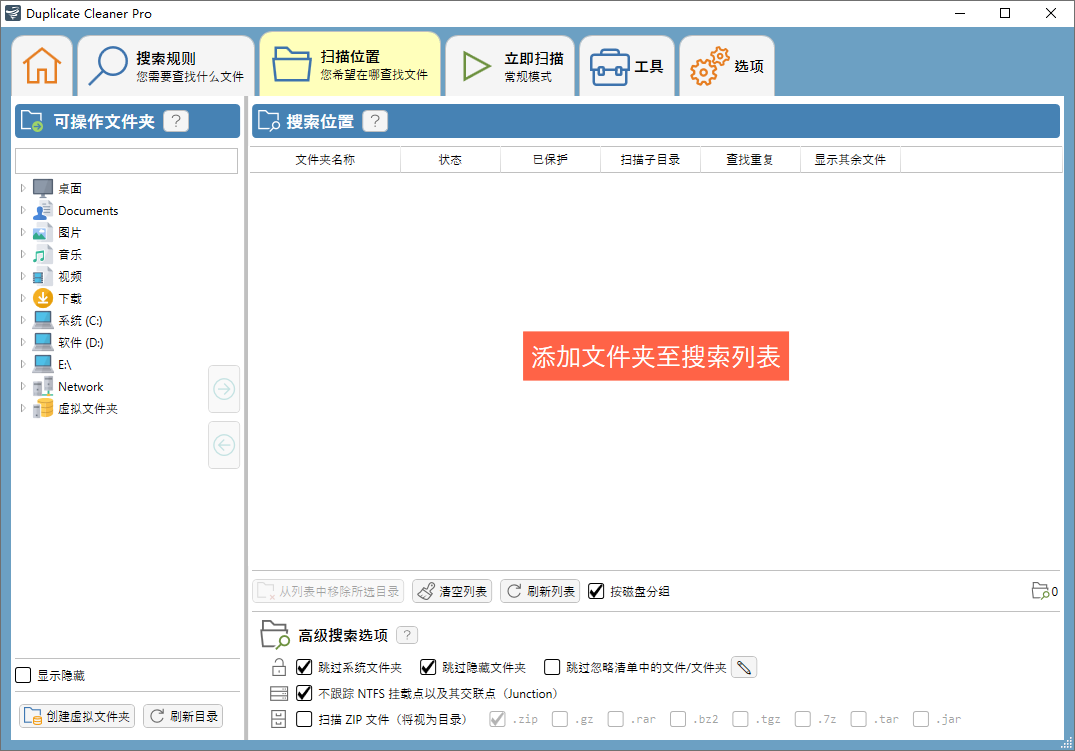Toggle the .zip checkbox

pyautogui.click(x=498, y=719)
